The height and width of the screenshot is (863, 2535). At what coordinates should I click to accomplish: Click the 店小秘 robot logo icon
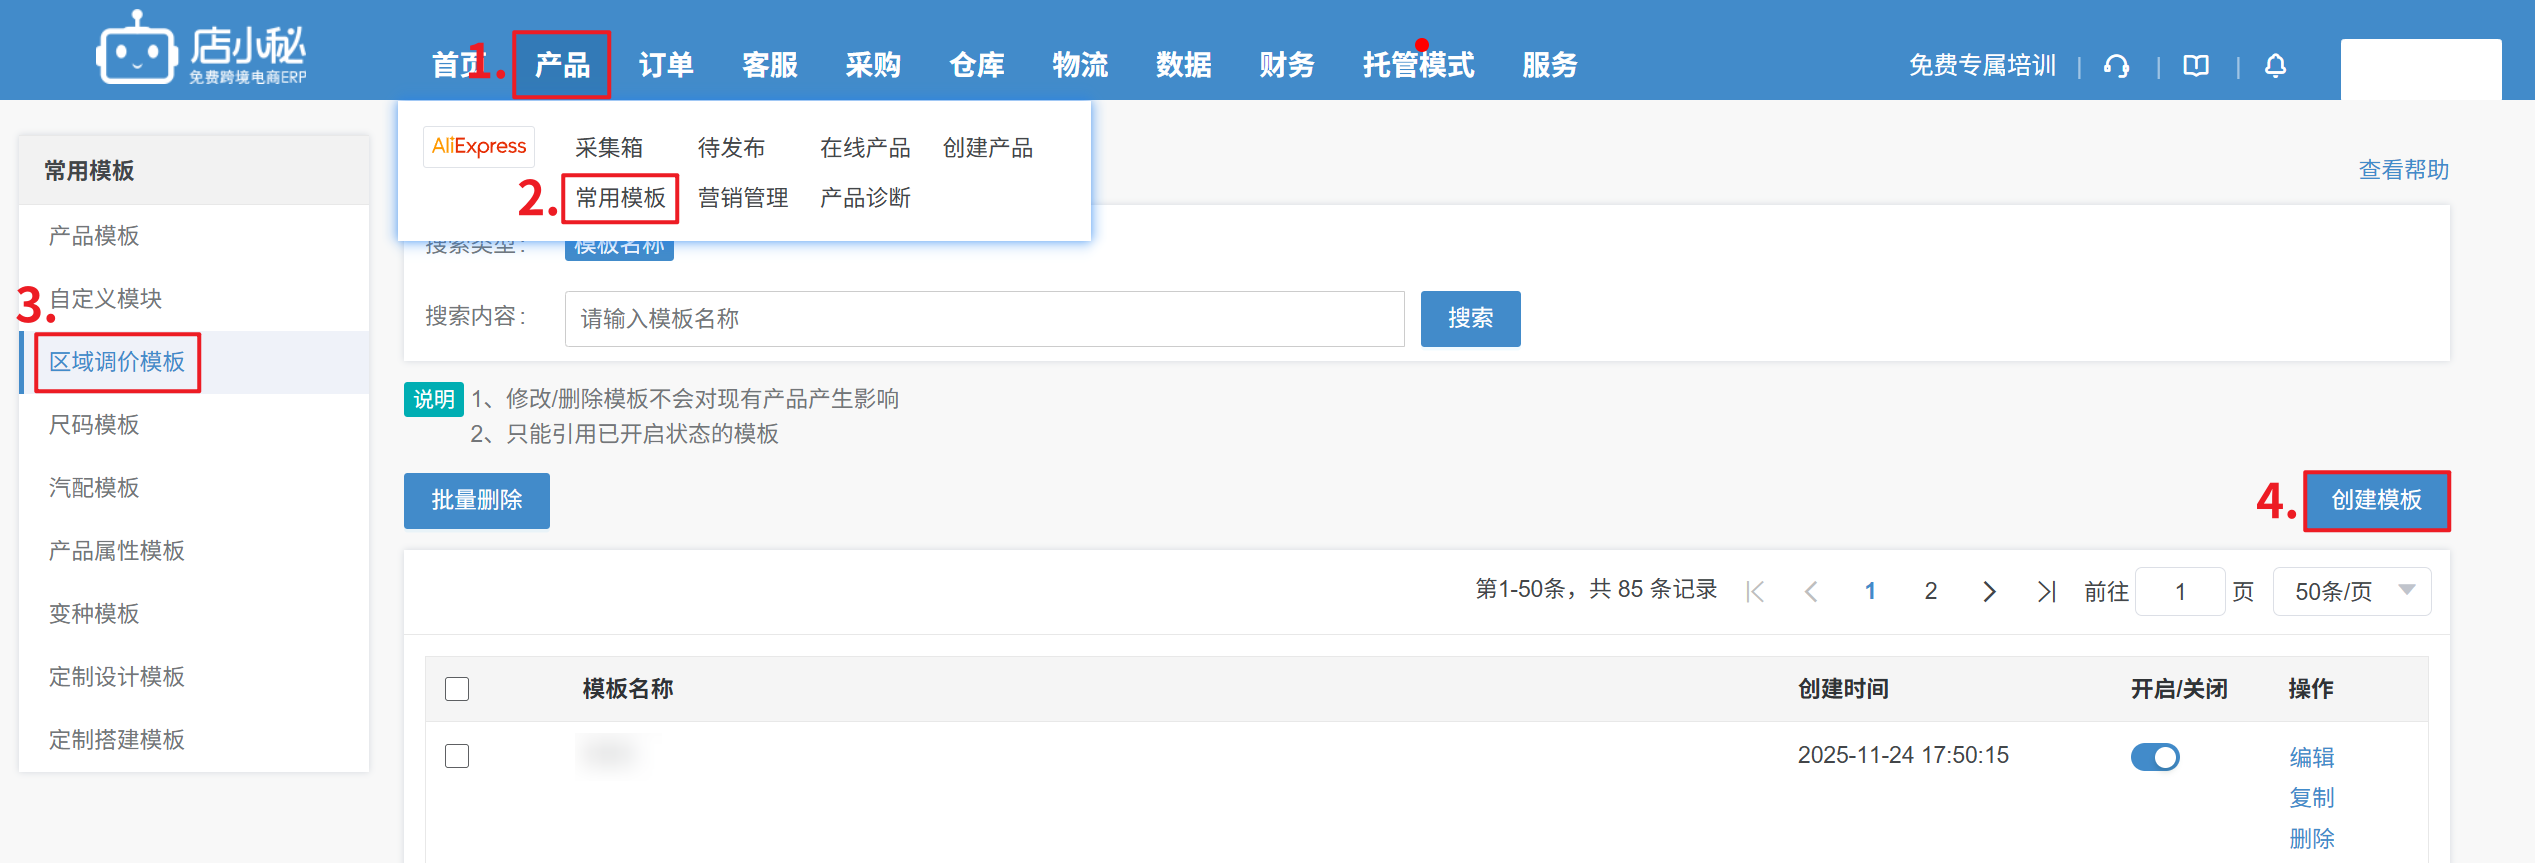(136, 50)
